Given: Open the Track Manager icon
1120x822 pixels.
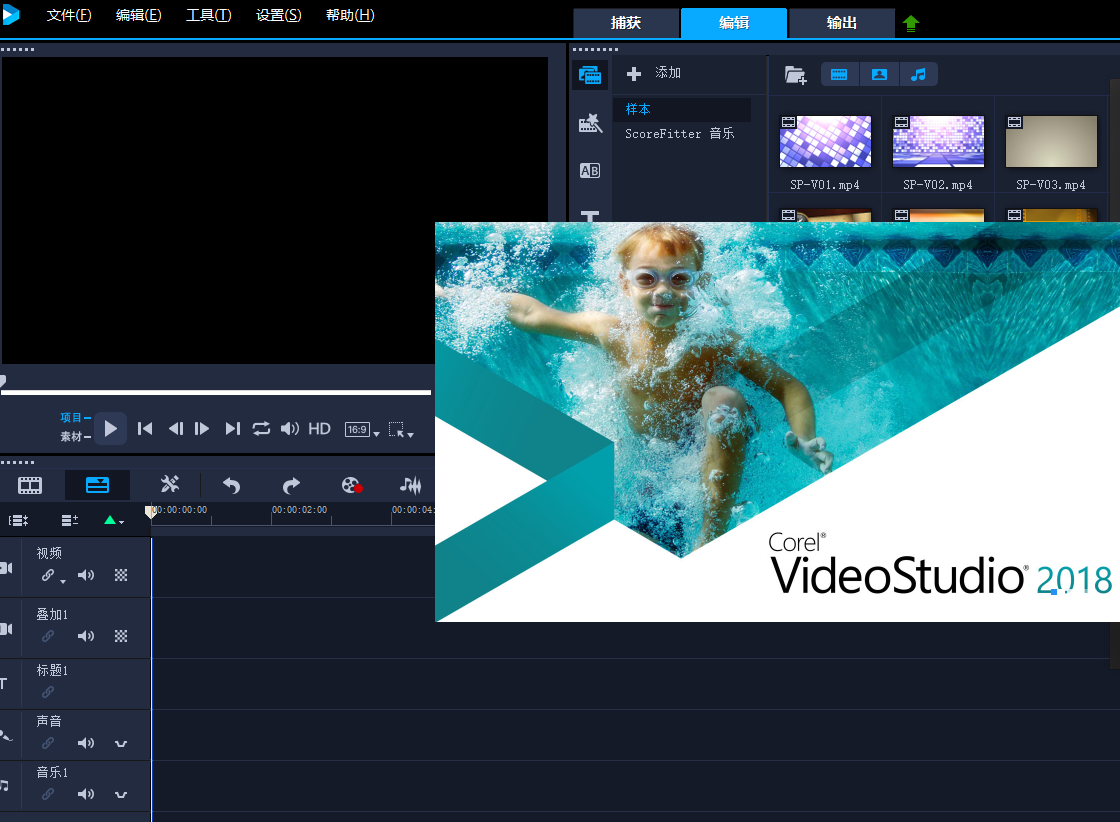Looking at the screenshot, I should coord(69,521).
